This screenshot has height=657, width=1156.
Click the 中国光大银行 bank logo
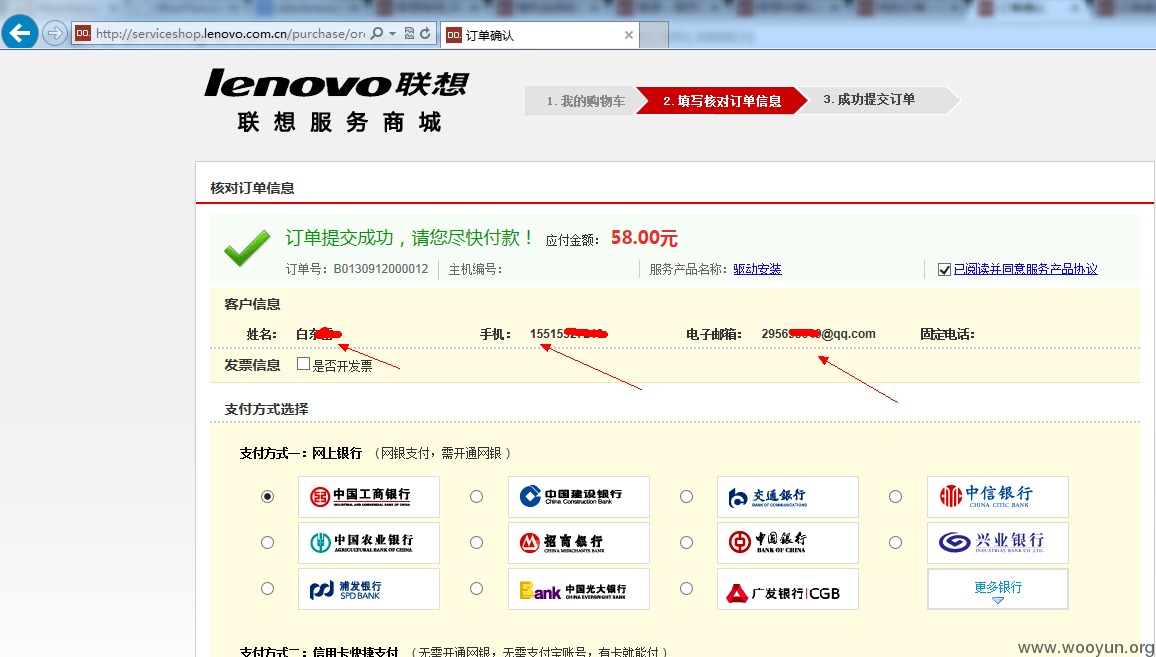(x=579, y=588)
